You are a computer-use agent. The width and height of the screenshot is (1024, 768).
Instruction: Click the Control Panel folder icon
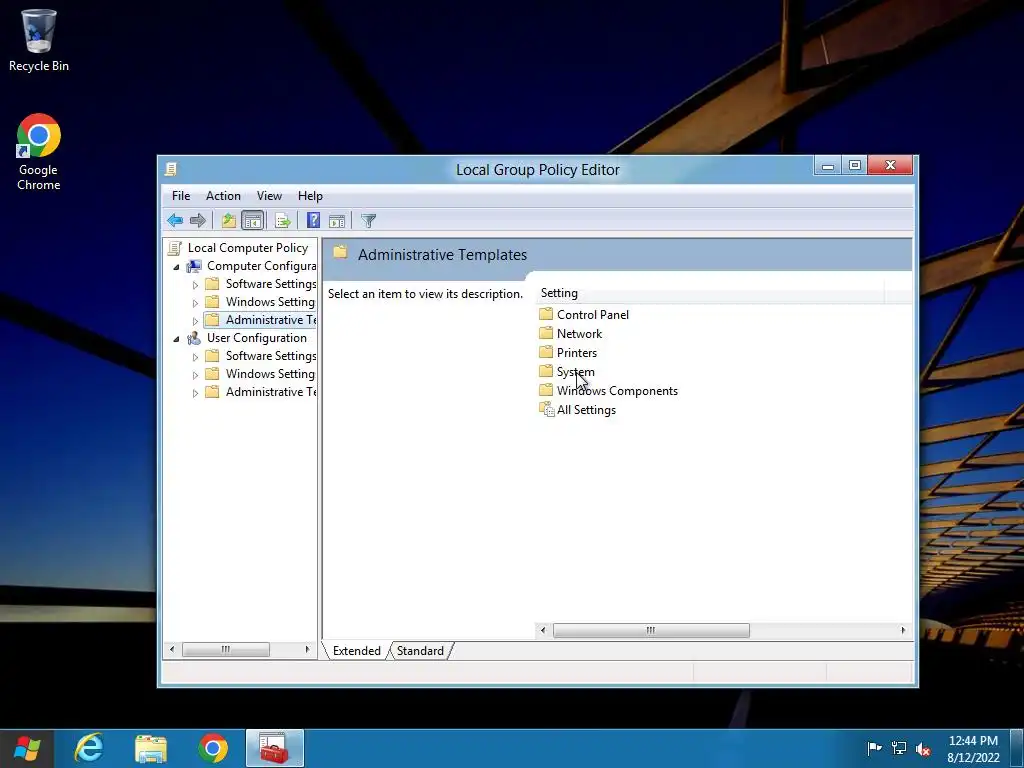[x=546, y=314]
